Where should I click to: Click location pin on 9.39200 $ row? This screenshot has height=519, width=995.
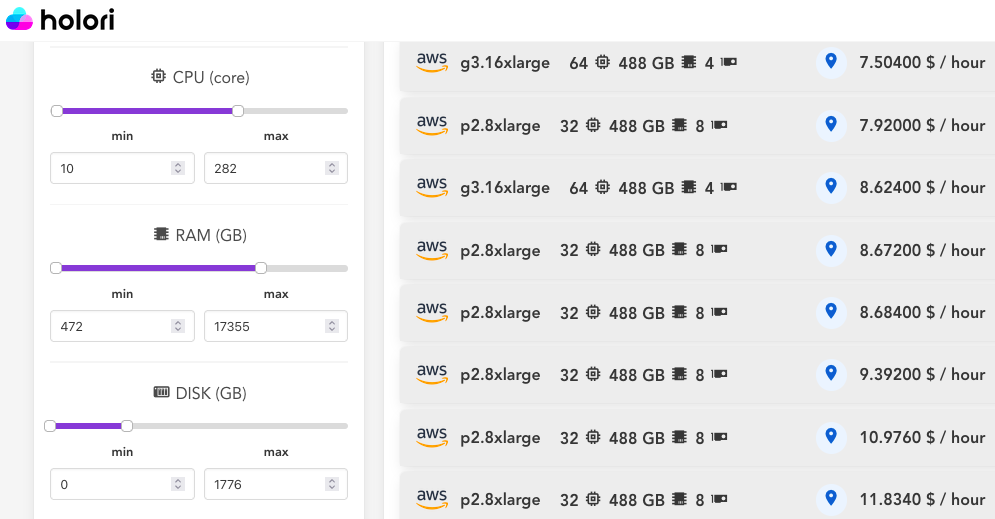(x=830, y=374)
